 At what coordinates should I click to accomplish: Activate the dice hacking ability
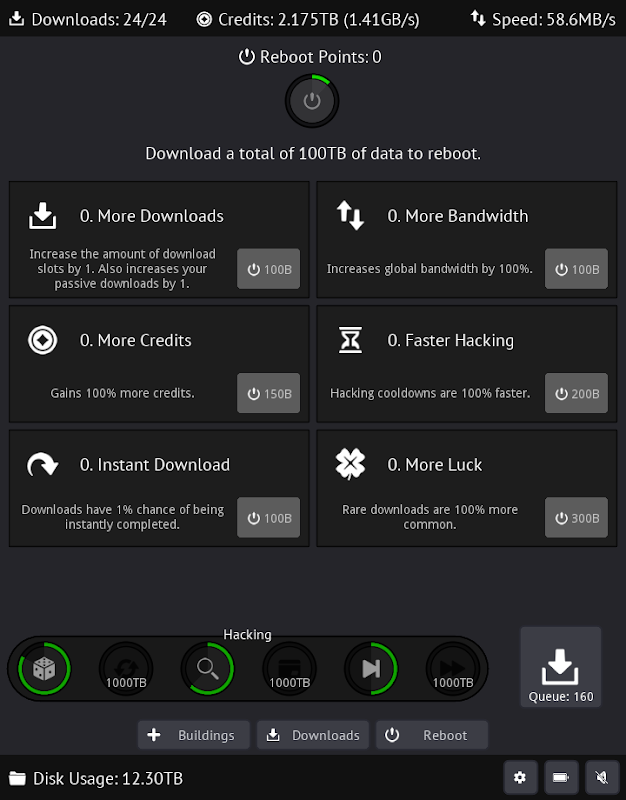(44, 668)
